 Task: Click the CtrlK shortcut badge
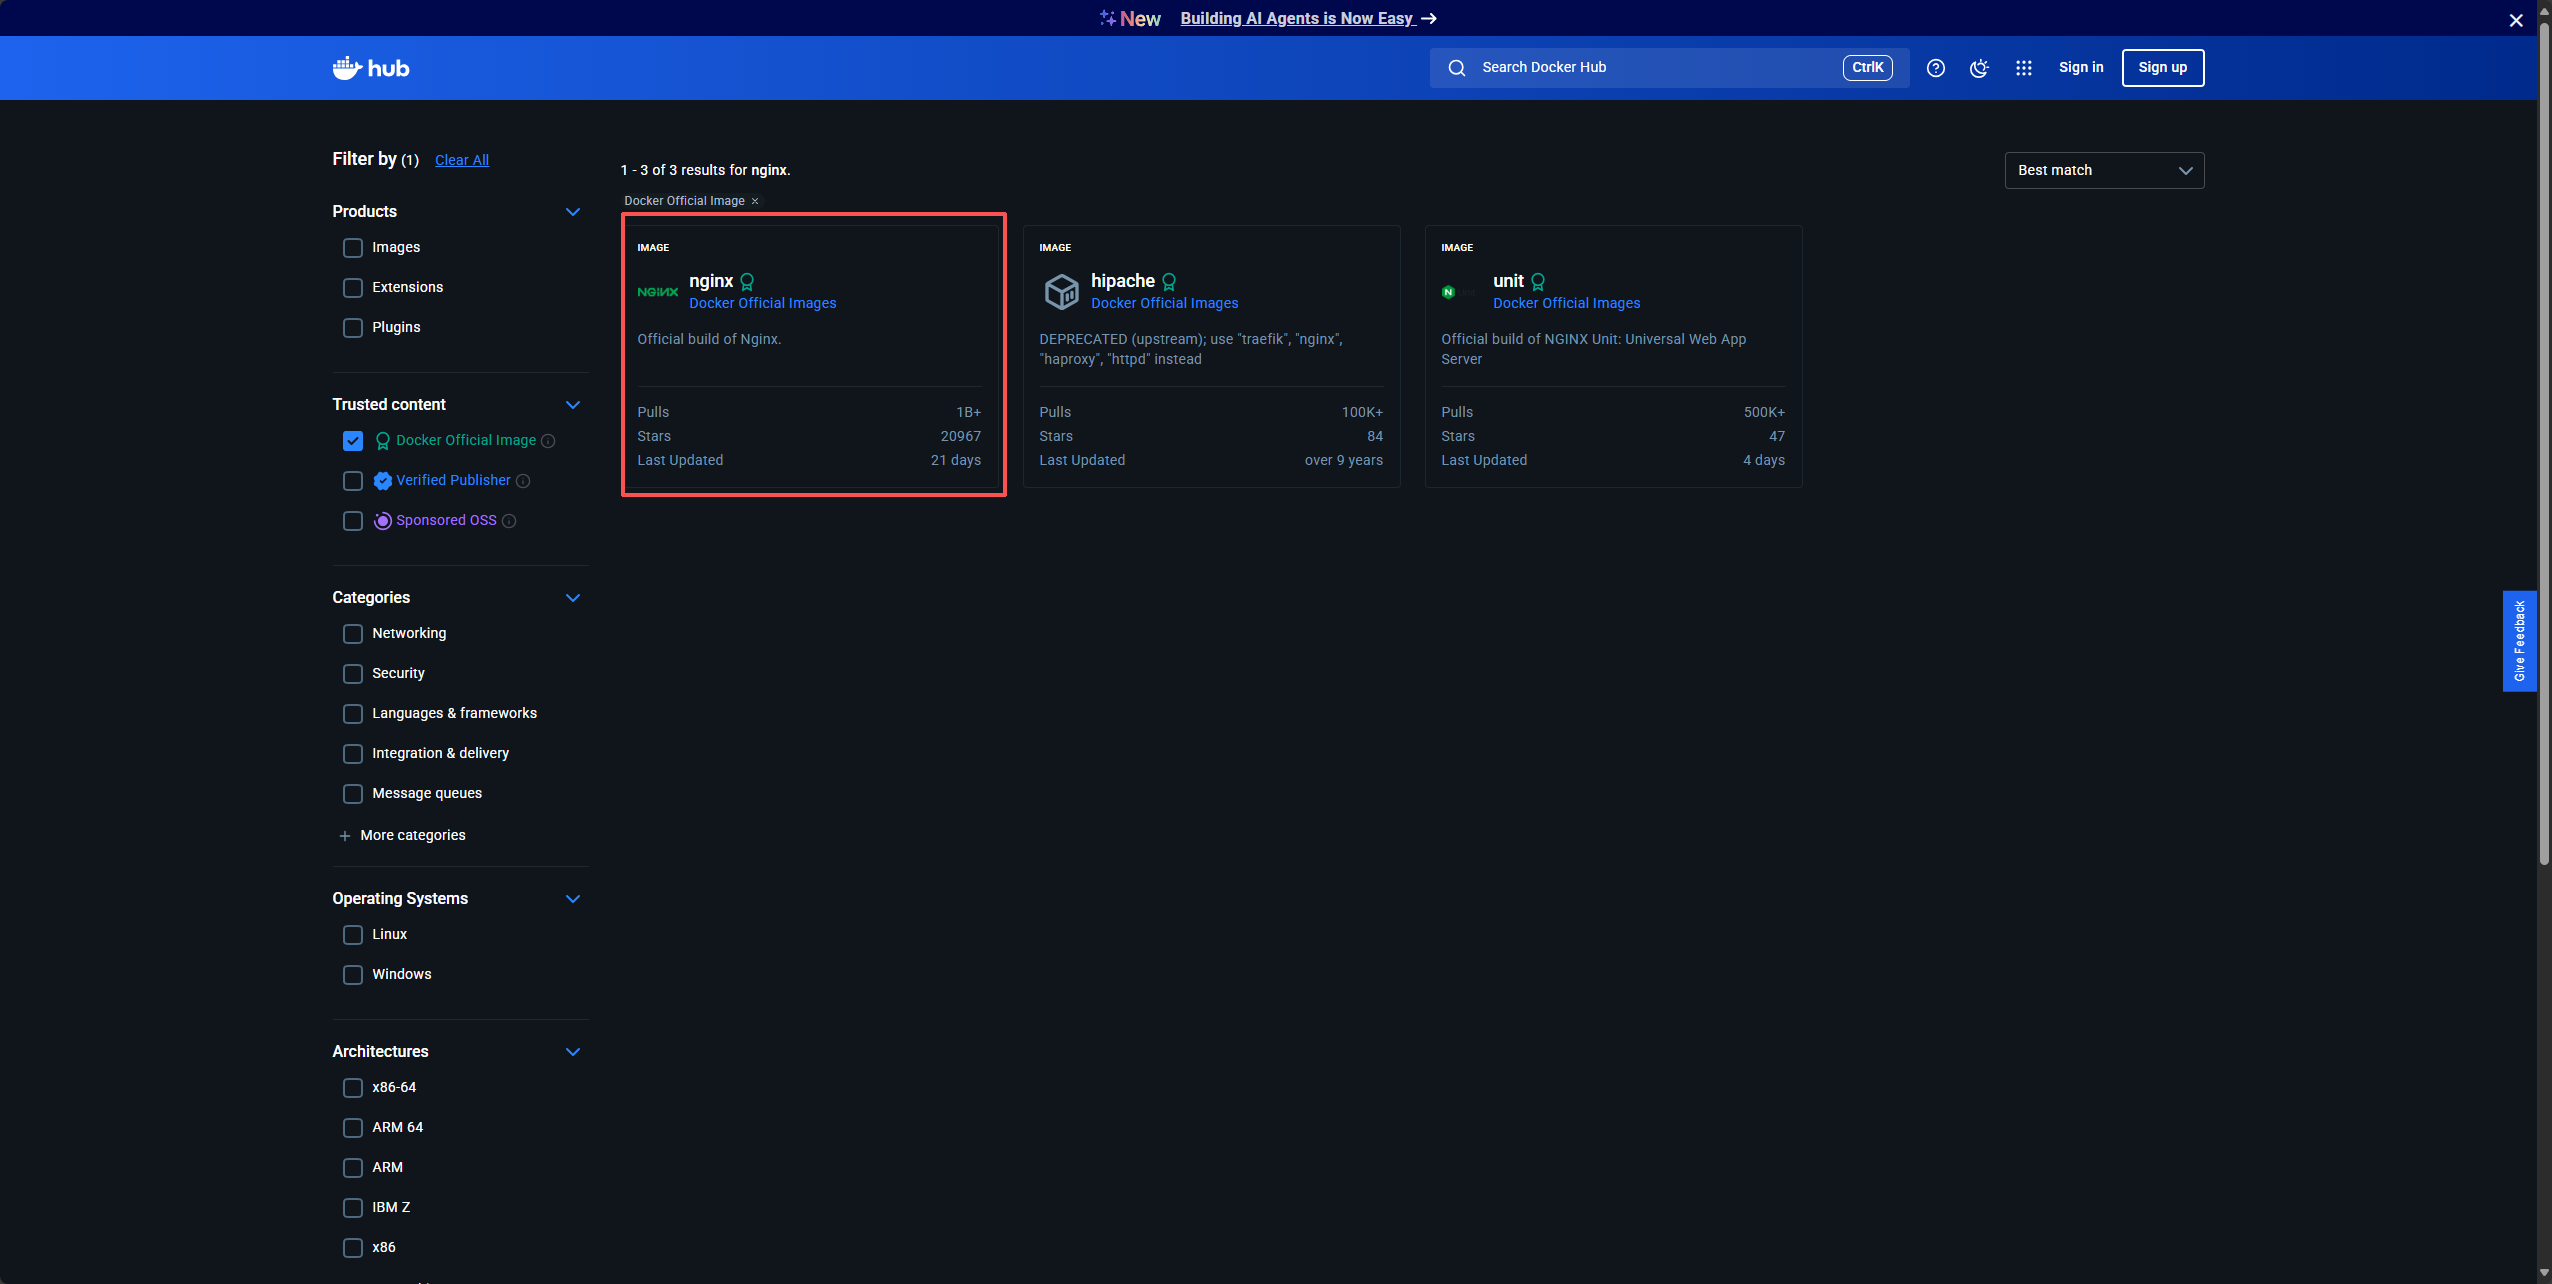(x=1868, y=68)
